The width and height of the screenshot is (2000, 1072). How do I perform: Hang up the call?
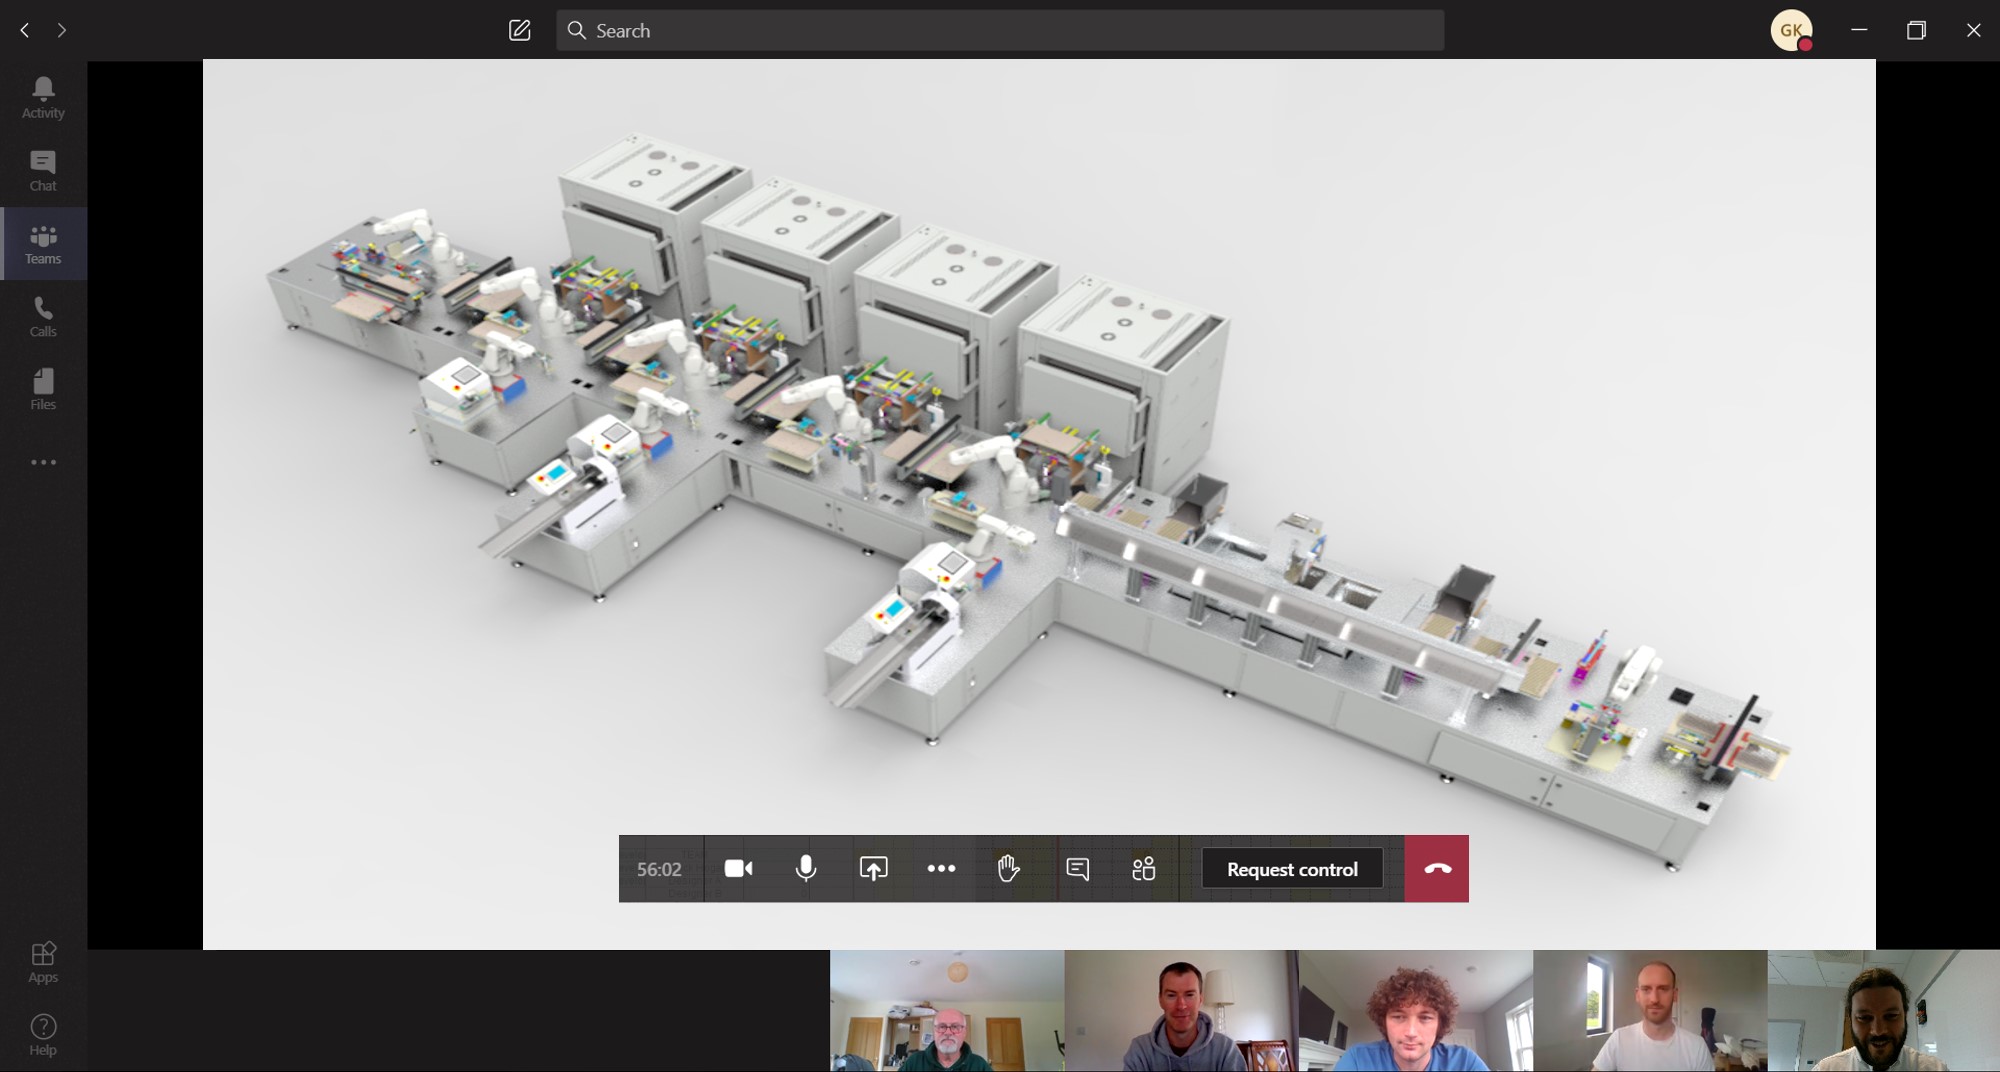[x=1436, y=869]
